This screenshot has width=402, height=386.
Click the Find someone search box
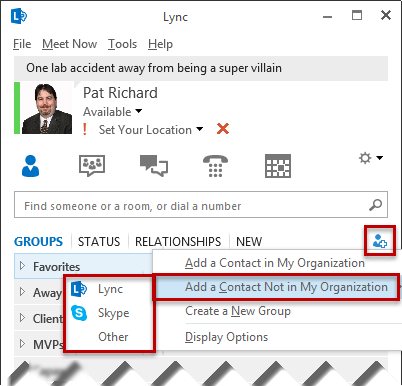coord(201,205)
